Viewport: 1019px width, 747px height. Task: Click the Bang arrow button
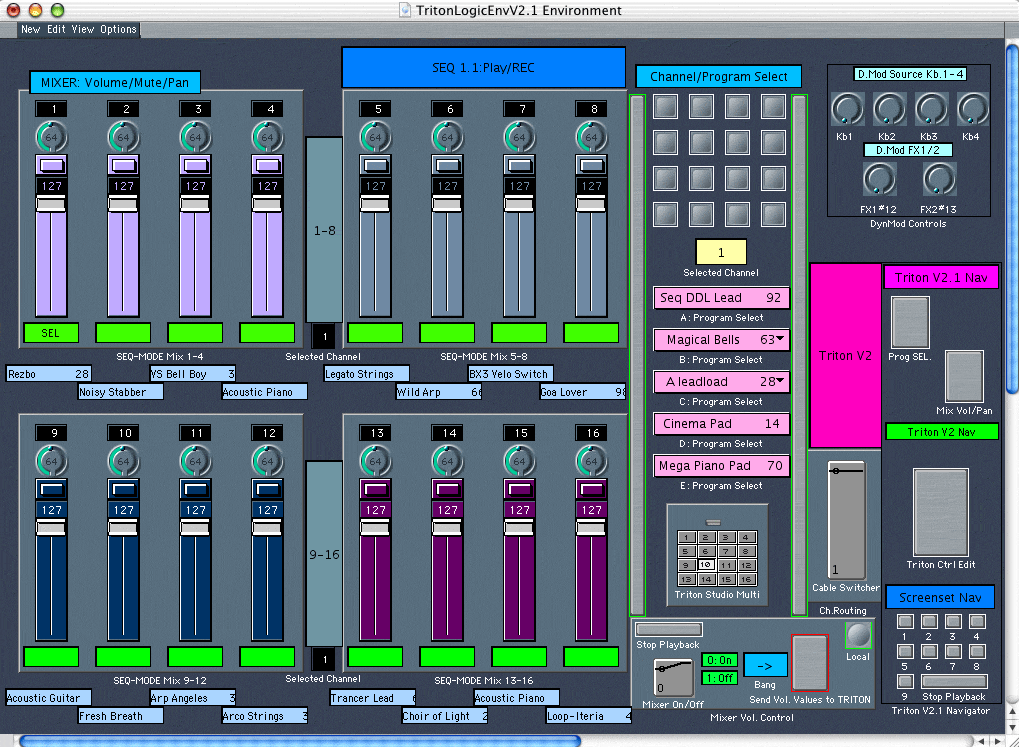pyautogui.click(x=765, y=664)
